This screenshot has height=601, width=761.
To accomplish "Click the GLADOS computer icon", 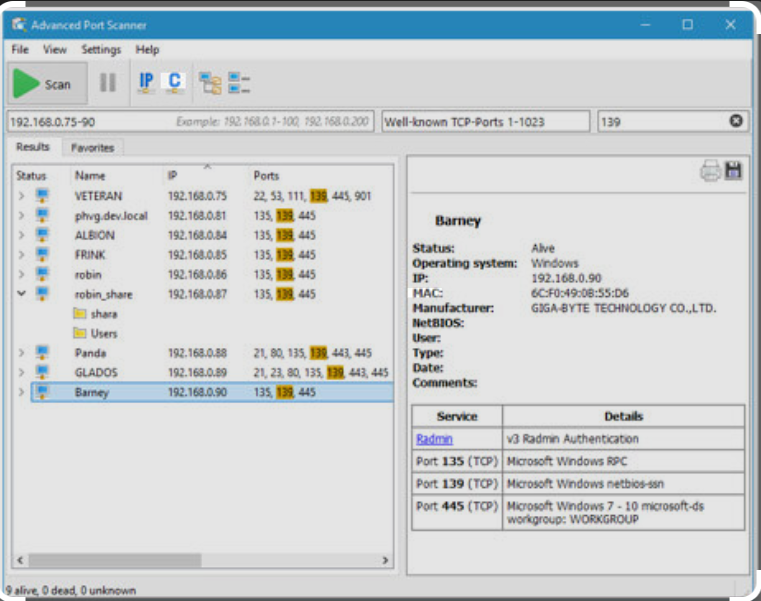I will click(x=42, y=372).
